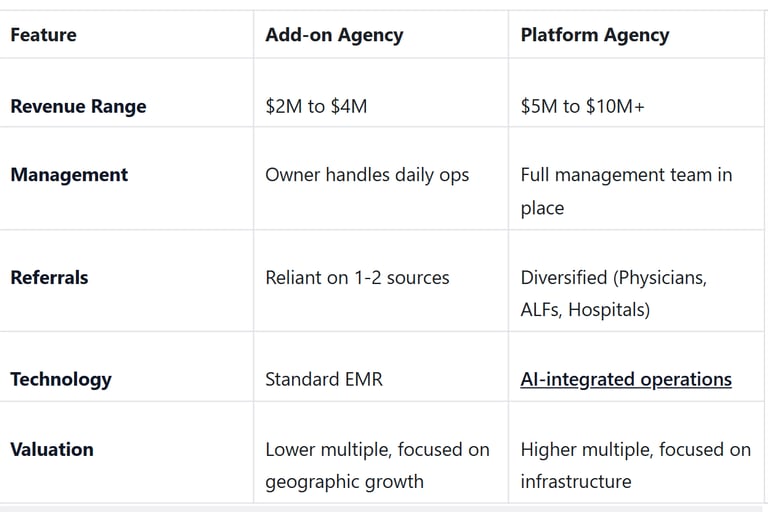This screenshot has width=768, height=512.
Task: Select the Reliant on 1-2 sources cell
Action: tap(357, 278)
